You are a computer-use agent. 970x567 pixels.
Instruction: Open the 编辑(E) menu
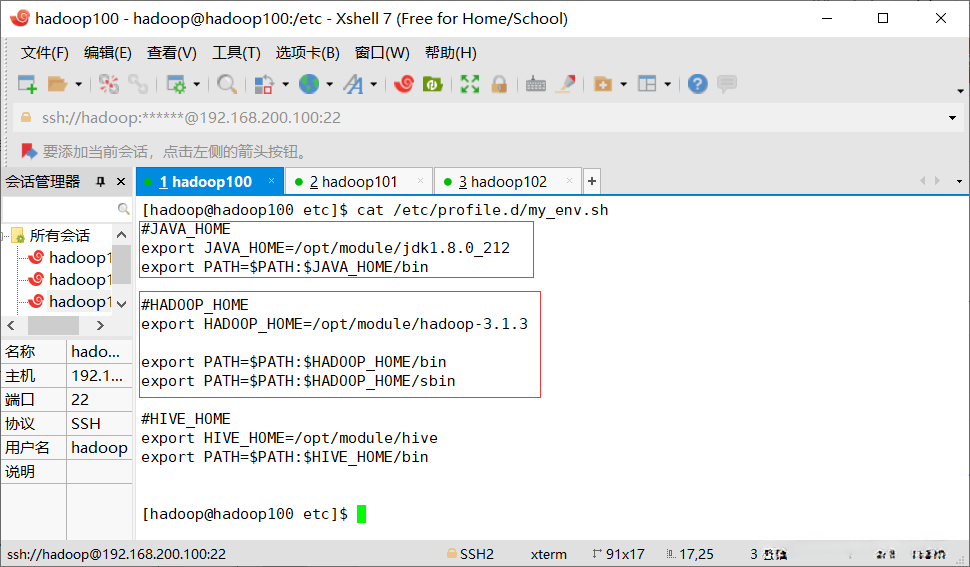(x=108, y=53)
